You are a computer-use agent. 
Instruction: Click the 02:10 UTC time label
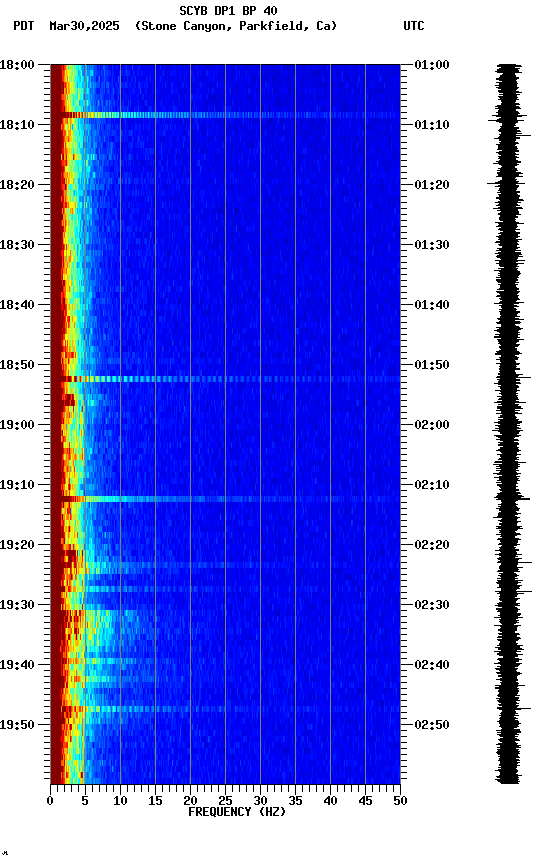(x=432, y=485)
